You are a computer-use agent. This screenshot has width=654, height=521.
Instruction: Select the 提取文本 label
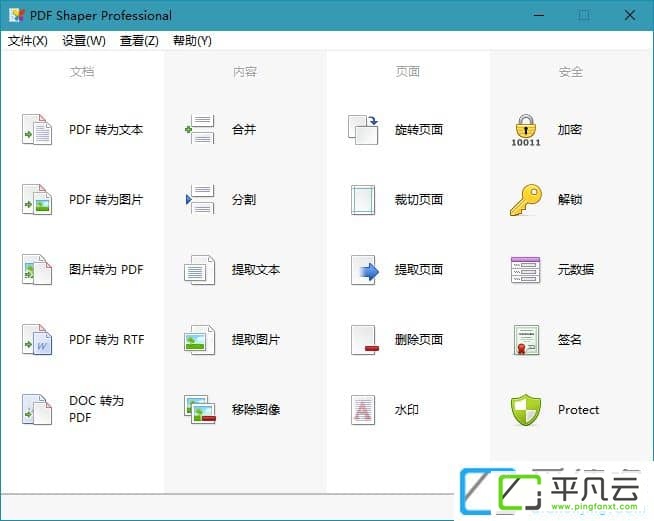(x=256, y=270)
